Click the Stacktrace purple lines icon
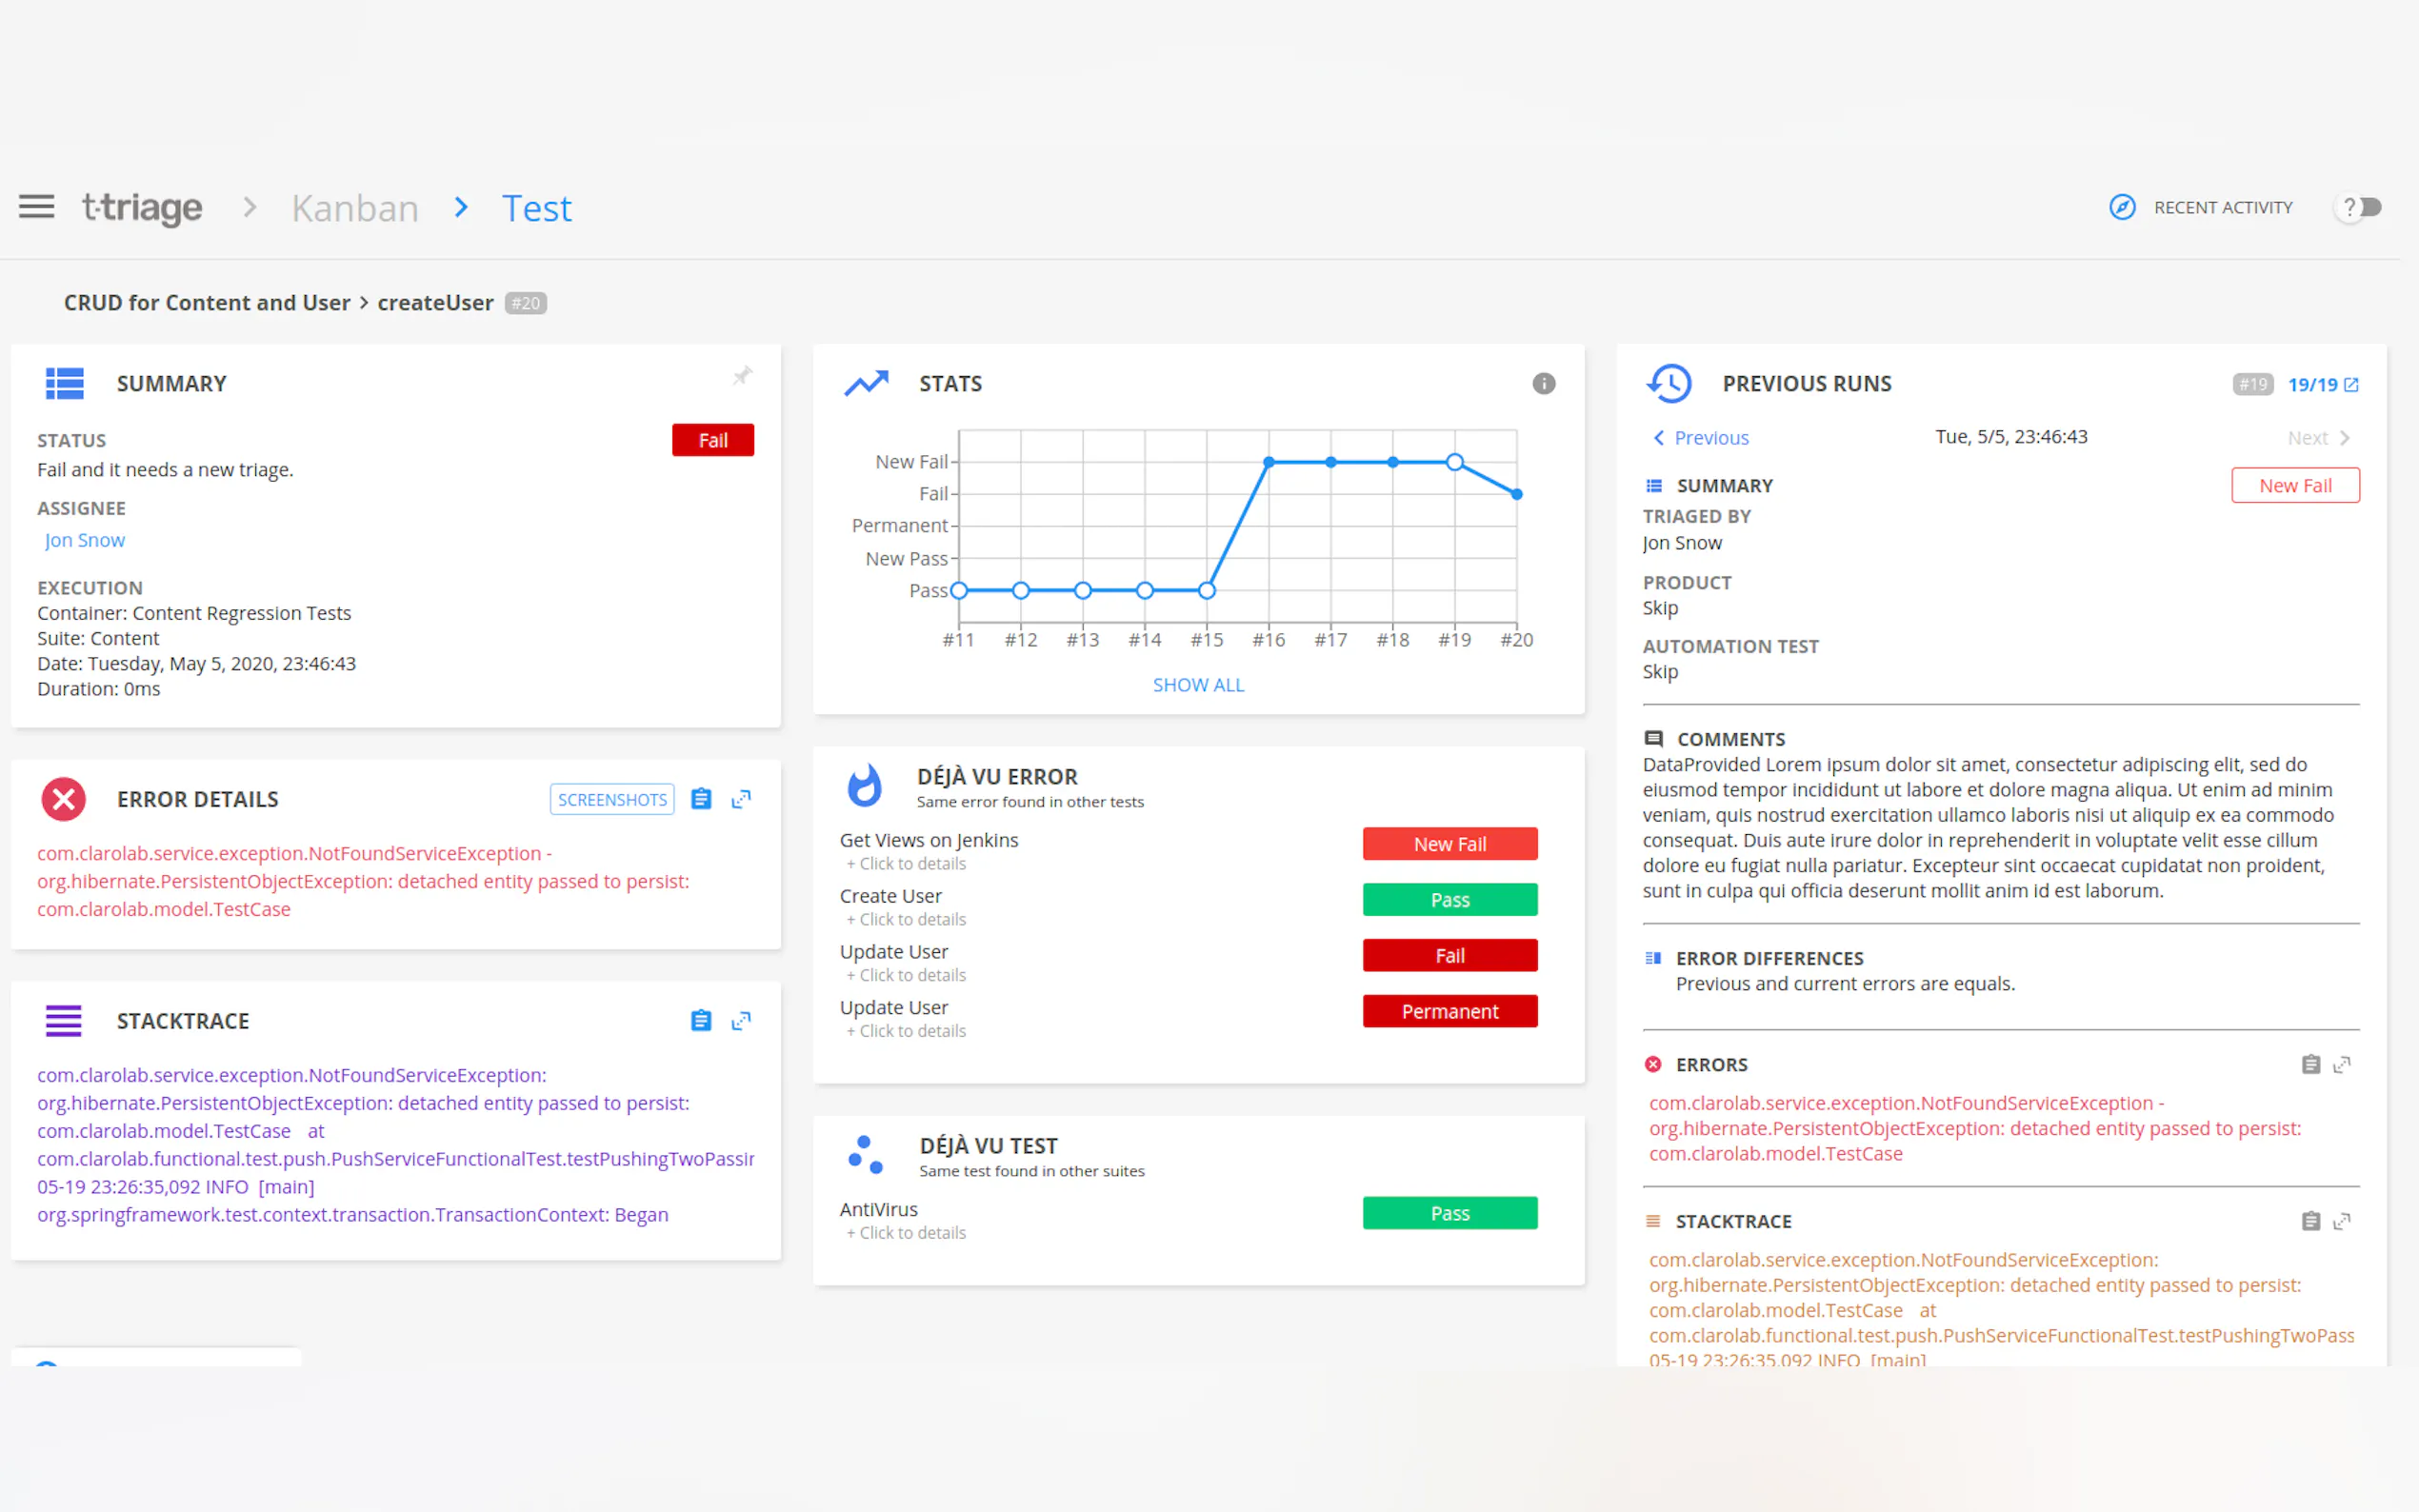This screenshot has width=2419, height=1512. pos(64,1020)
